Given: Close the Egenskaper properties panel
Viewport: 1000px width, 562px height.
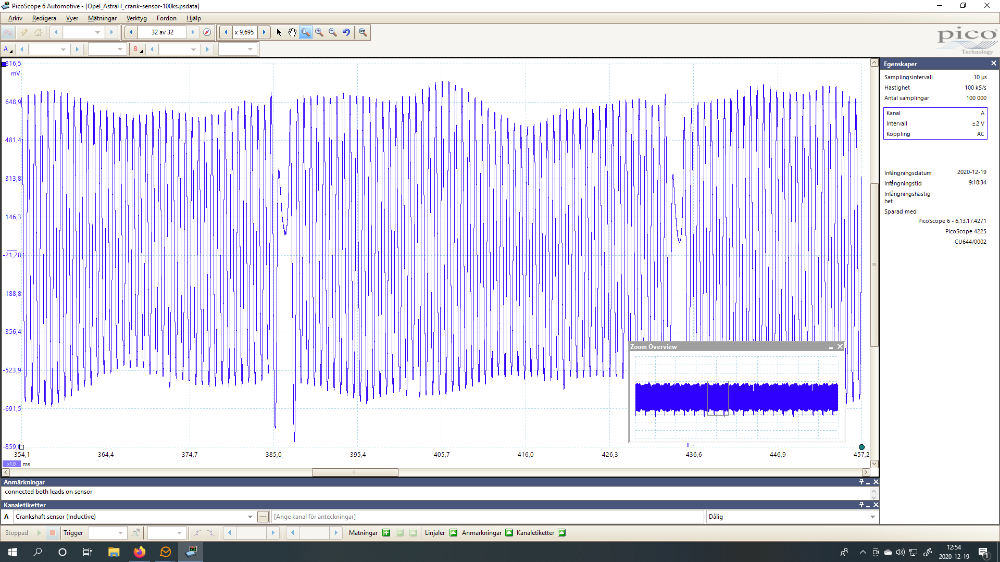Looking at the screenshot, I should coord(993,63).
